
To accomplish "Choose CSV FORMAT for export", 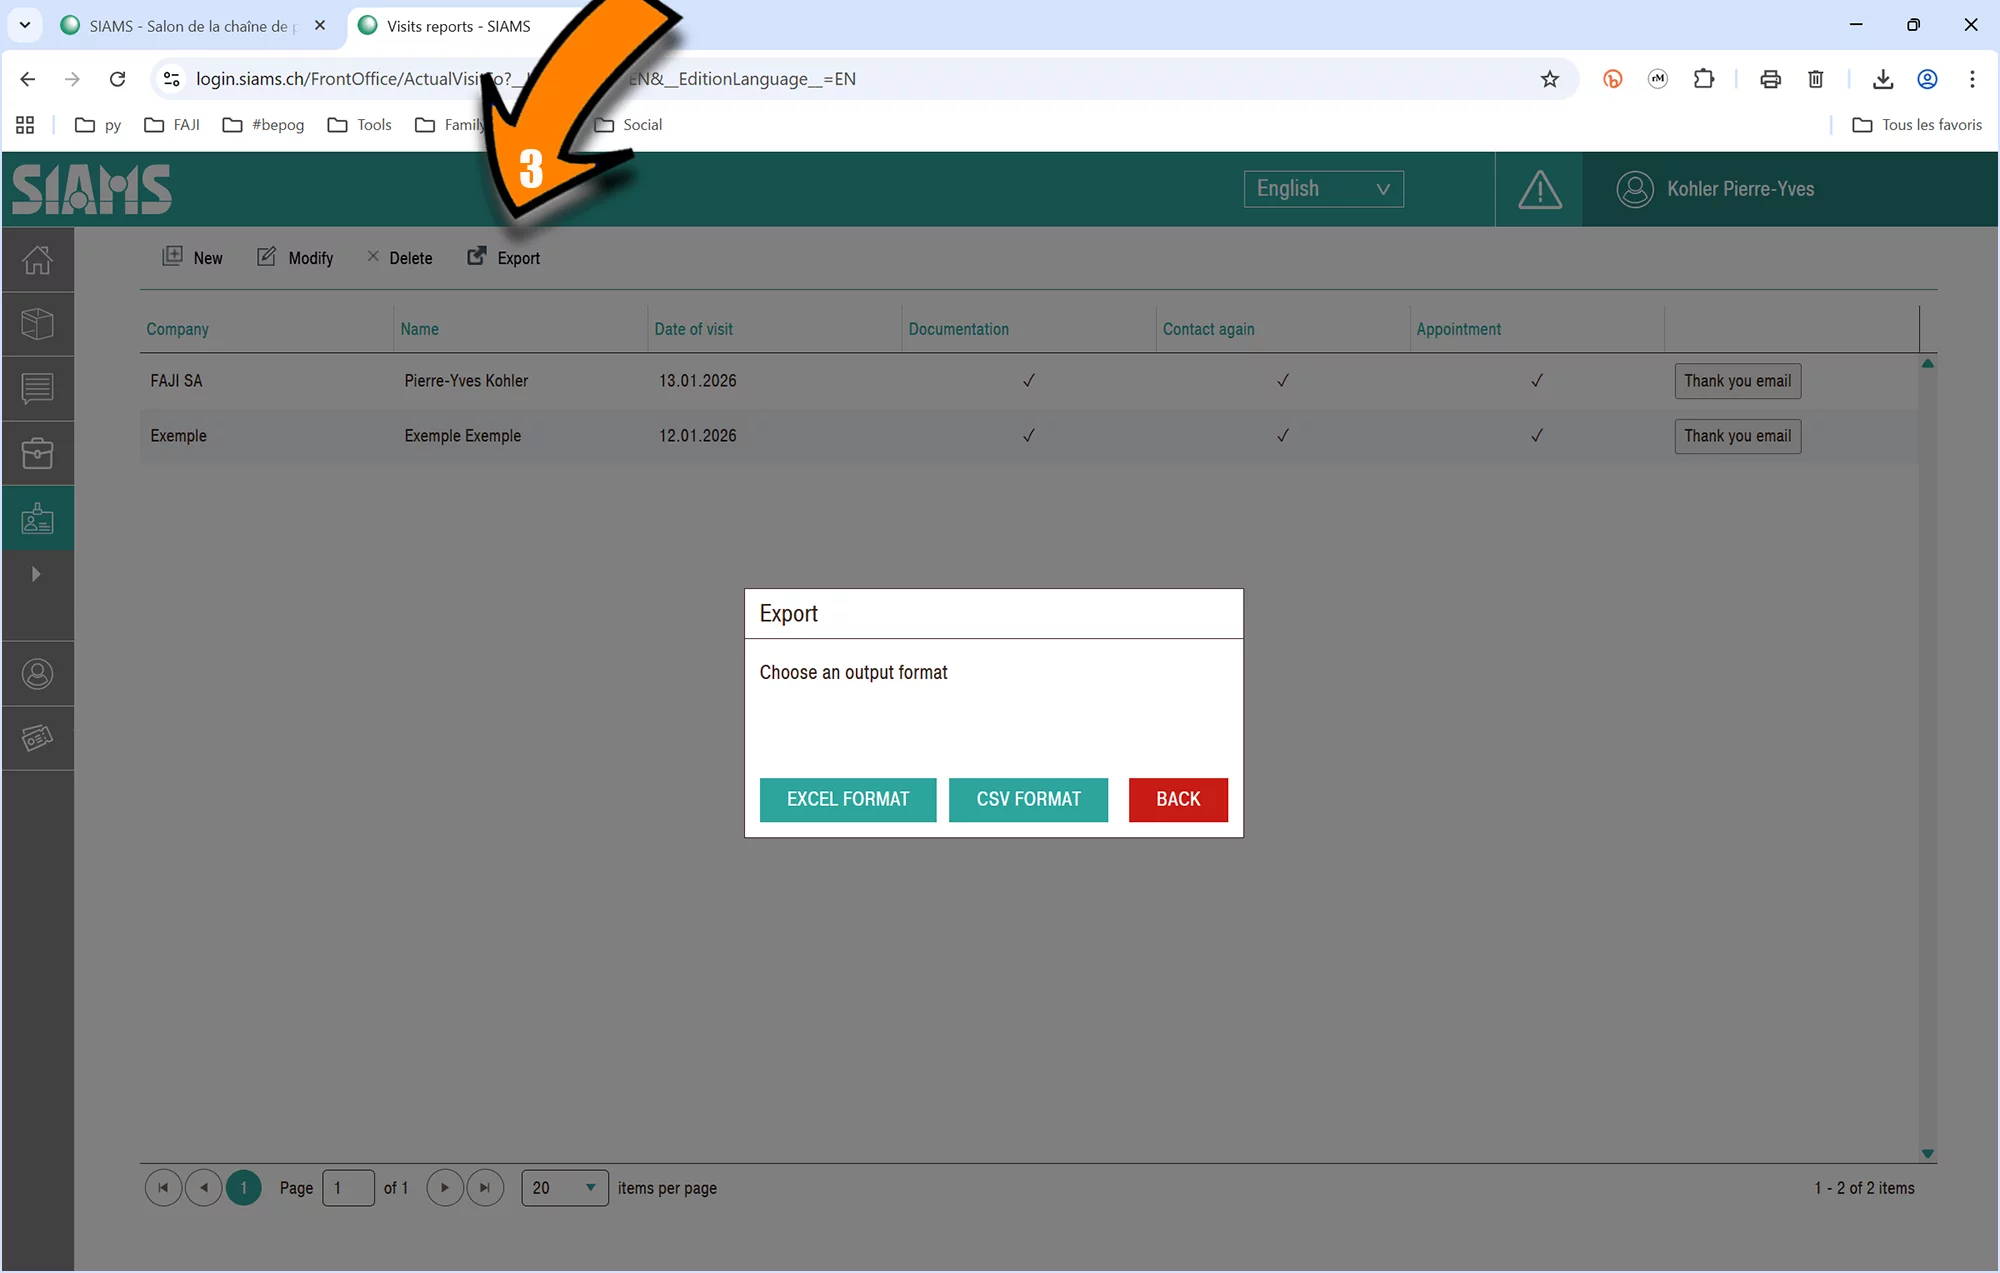I will tap(1027, 799).
